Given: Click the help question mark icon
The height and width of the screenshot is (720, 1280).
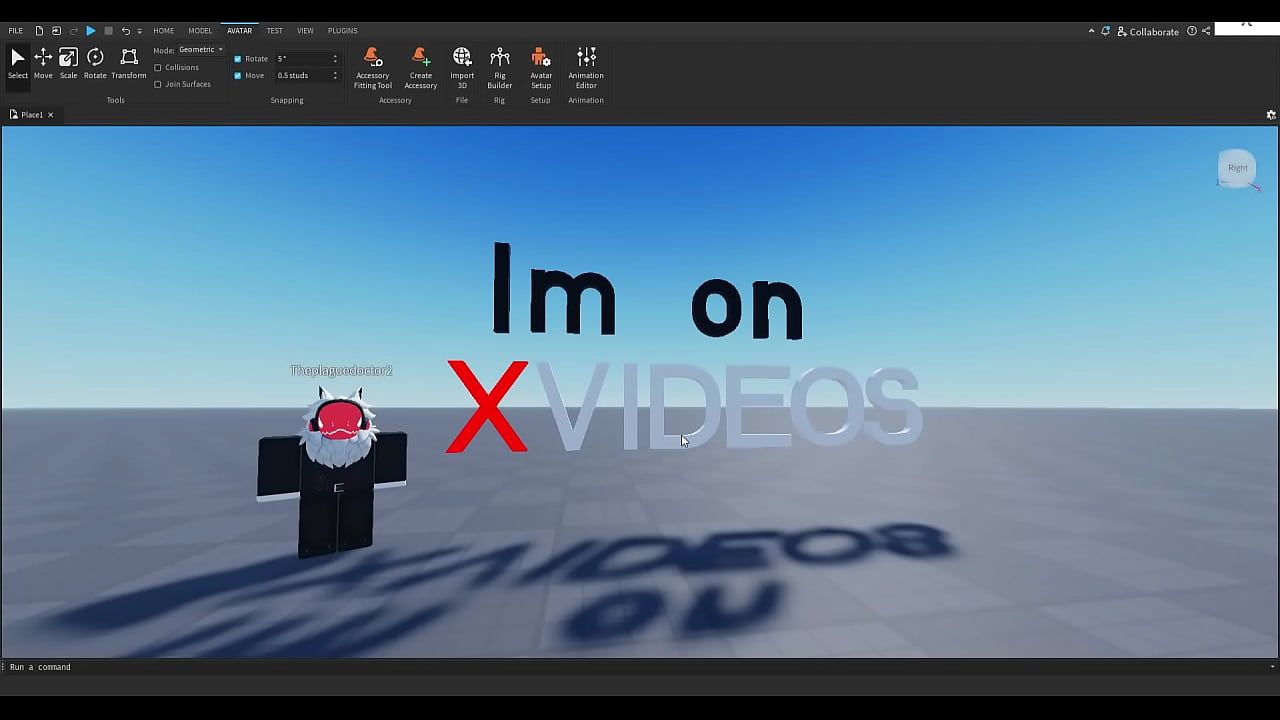Looking at the screenshot, I should (x=1191, y=31).
